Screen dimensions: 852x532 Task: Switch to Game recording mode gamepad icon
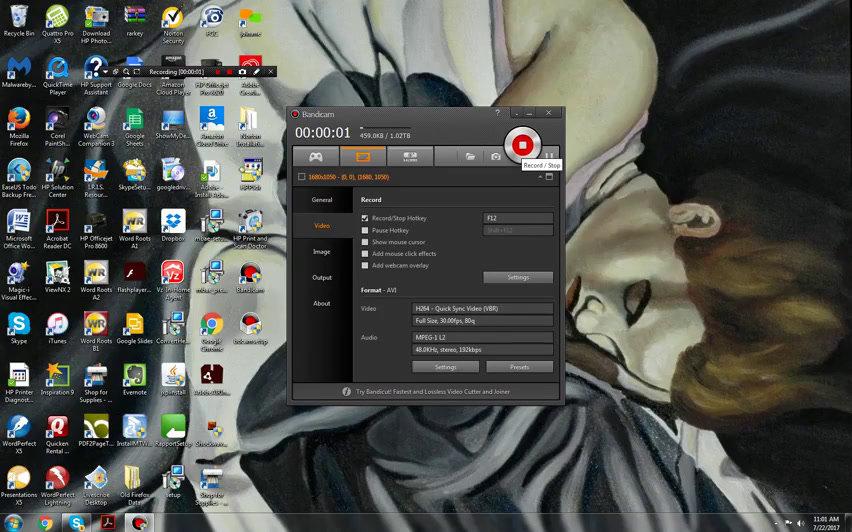(316, 157)
